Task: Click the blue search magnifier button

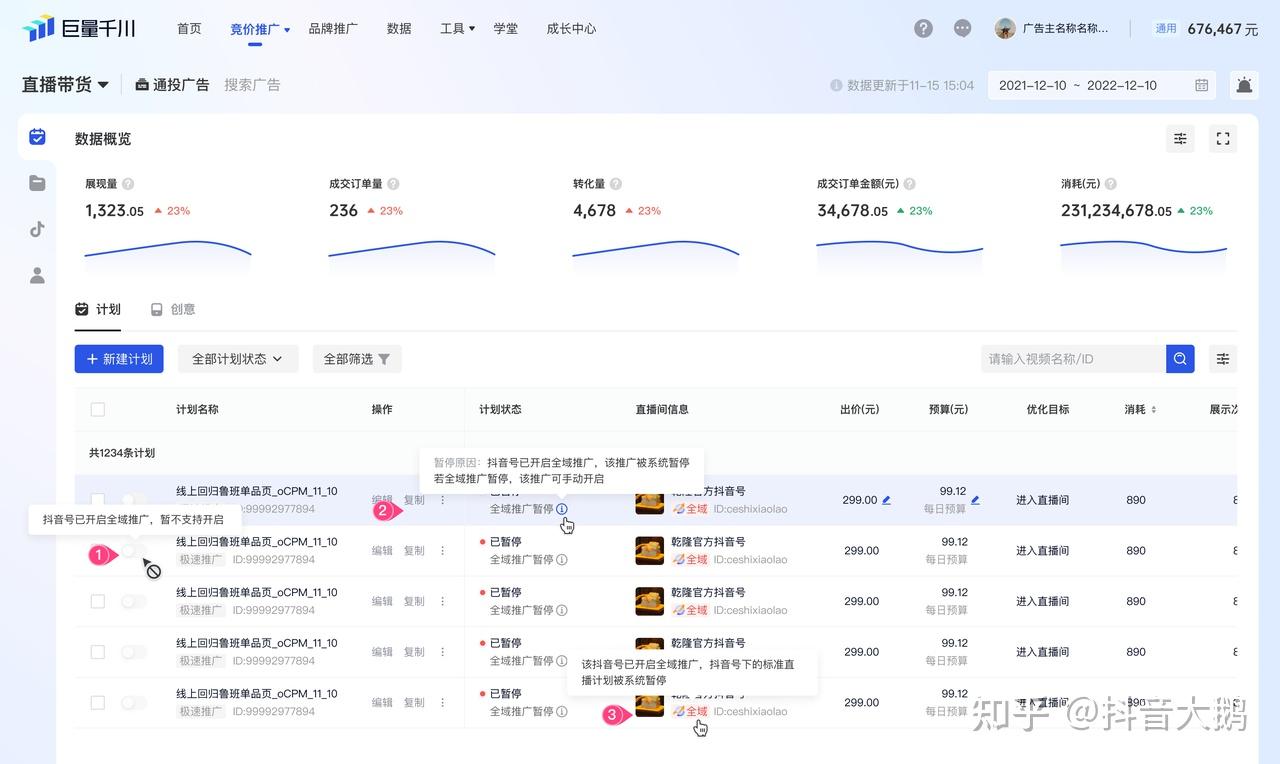Action: pos(1180,359)
